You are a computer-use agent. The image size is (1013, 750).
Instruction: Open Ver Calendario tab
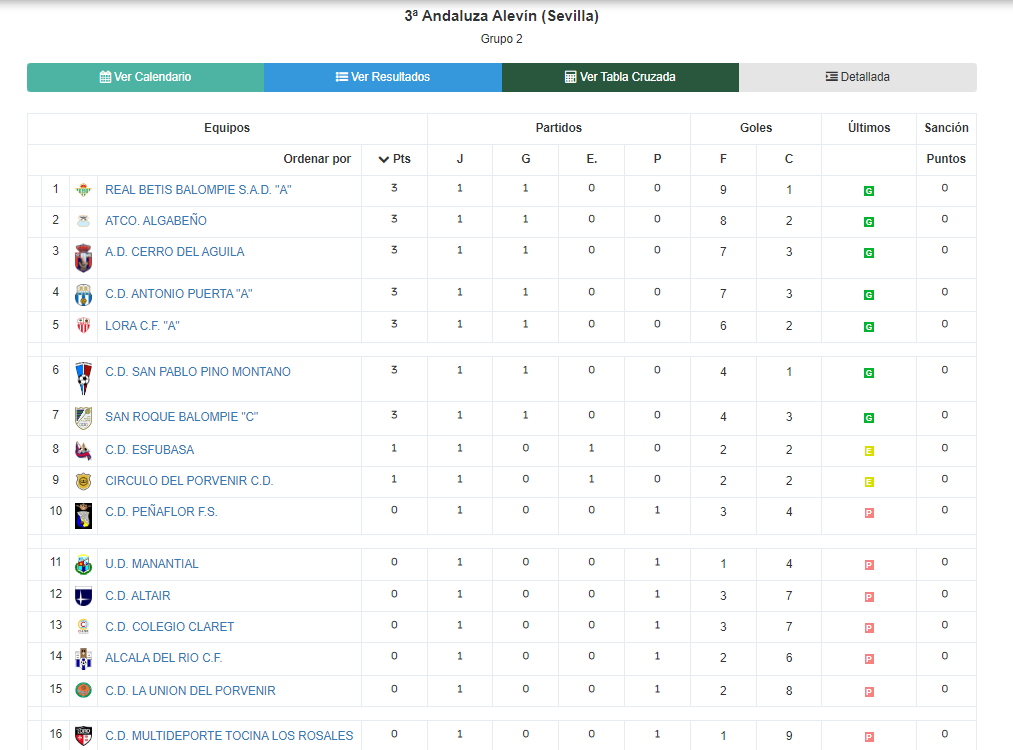[145, 77]
